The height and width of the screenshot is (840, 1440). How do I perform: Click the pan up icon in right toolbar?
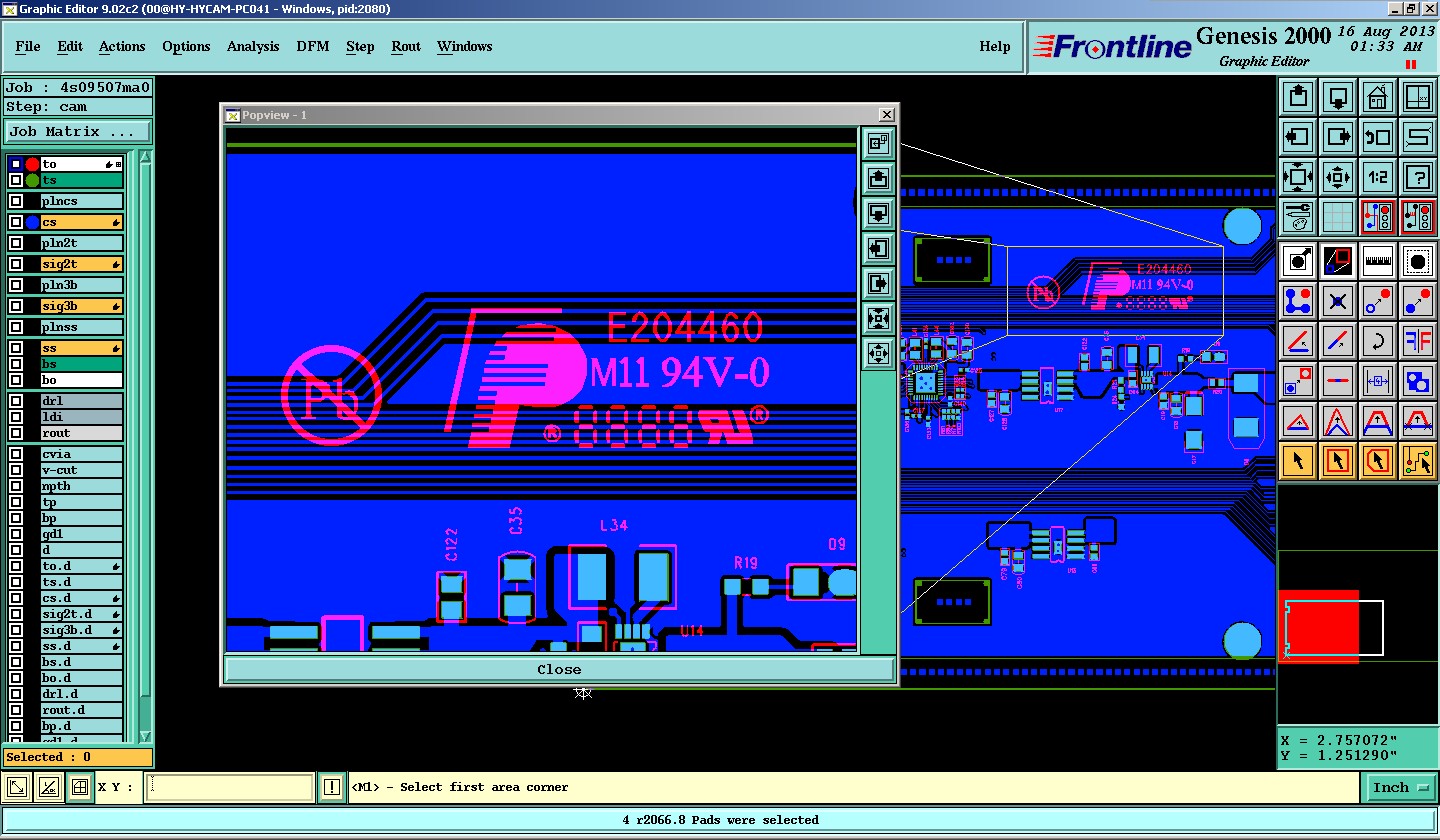click(1298, 97)
